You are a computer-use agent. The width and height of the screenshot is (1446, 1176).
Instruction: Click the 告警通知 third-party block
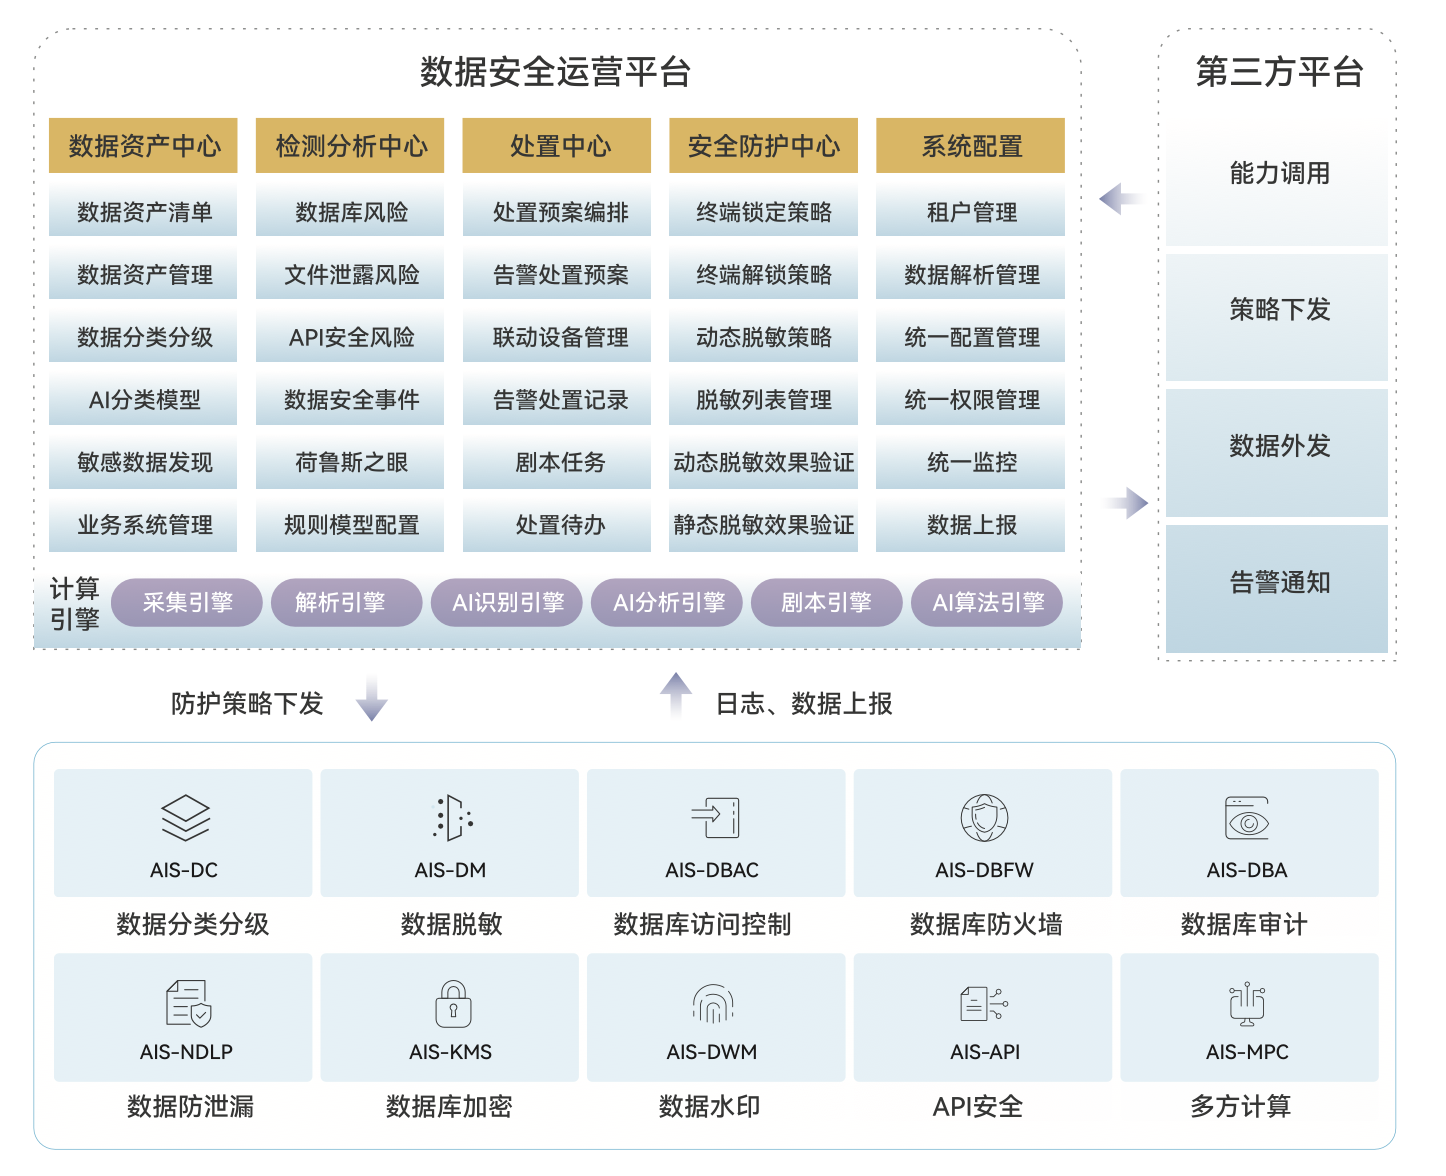point(1278,583)
